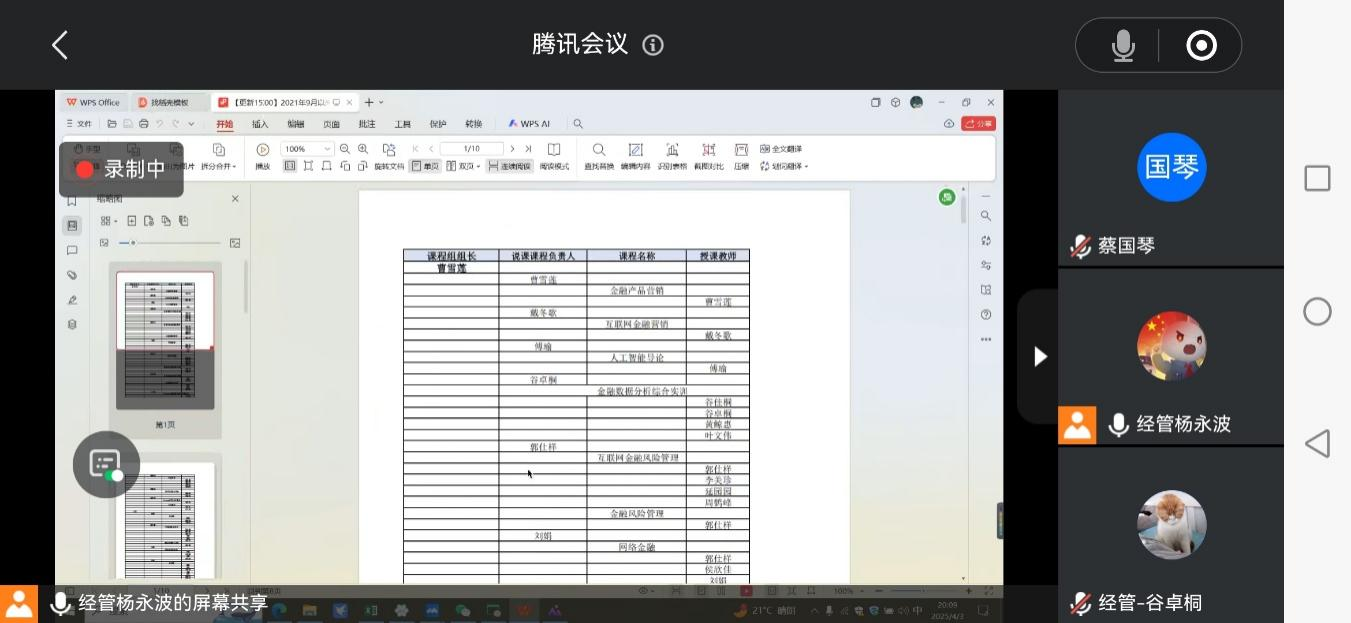This screenshot has height=623, width=1351.
Task: Click the WPS AI button
Action: [529, 124]
